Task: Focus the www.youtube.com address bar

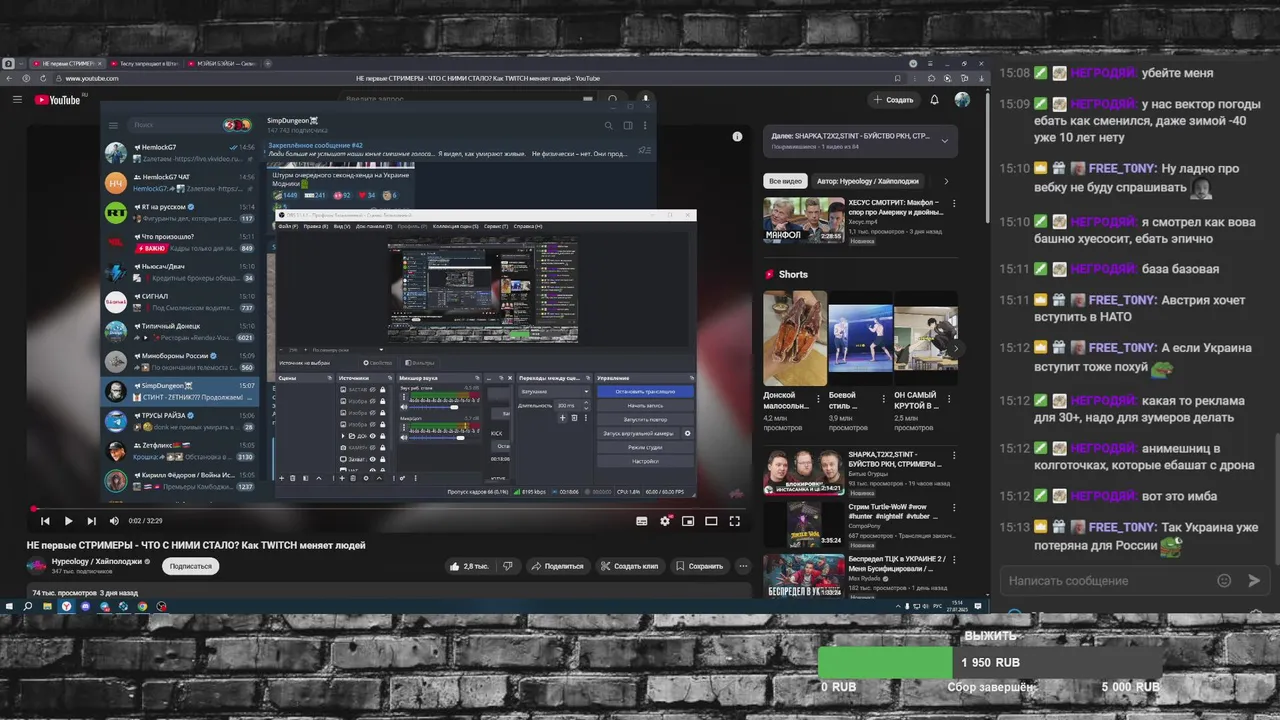Action: click(93, 78)
